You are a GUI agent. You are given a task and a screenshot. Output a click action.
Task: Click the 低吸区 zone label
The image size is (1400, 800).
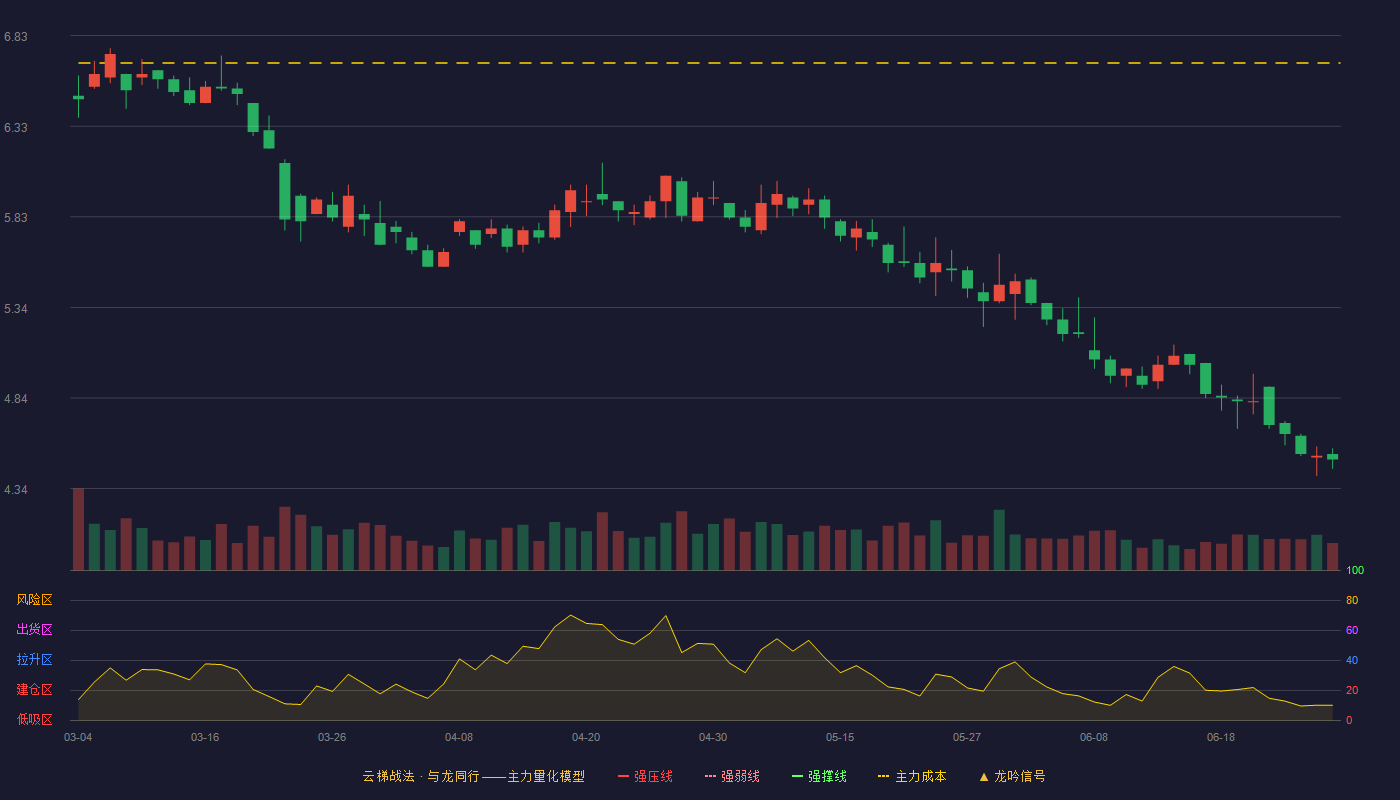tap(34, 719)
